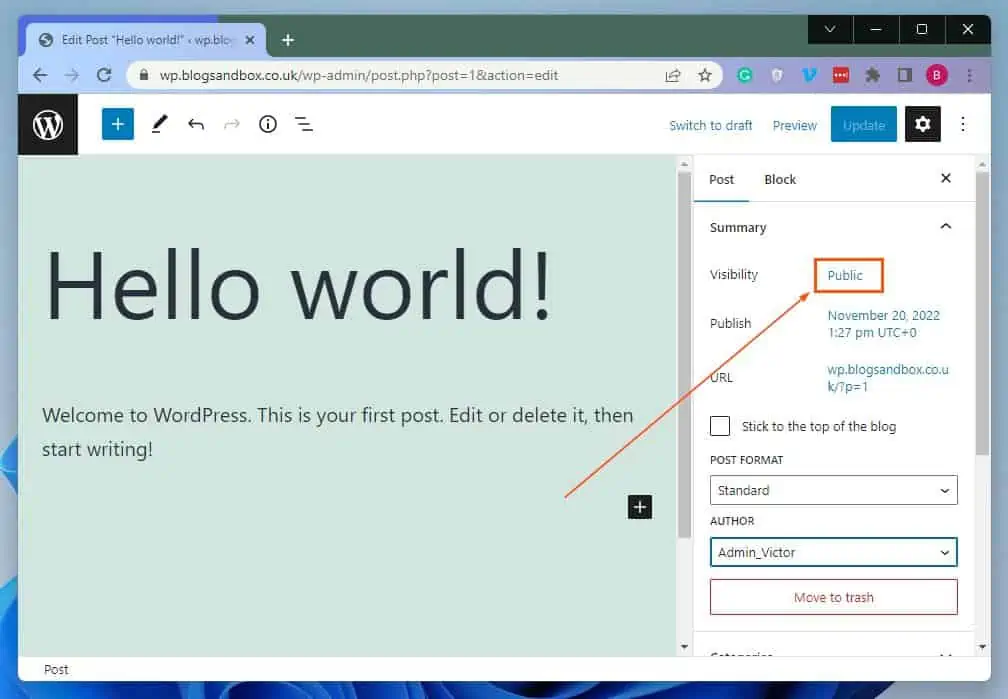Click the black add block button in canvas
1008x699 pixels.
(640, 507)
